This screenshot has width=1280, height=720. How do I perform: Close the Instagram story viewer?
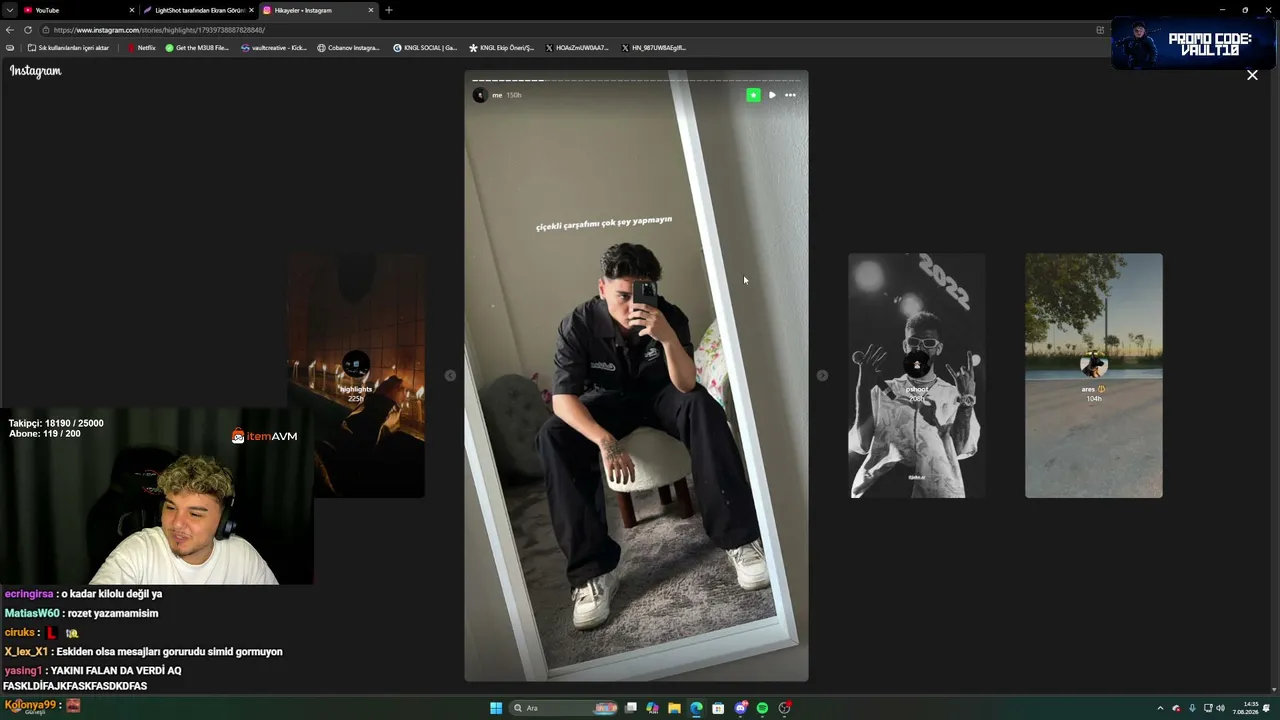tap(1252, 75)
